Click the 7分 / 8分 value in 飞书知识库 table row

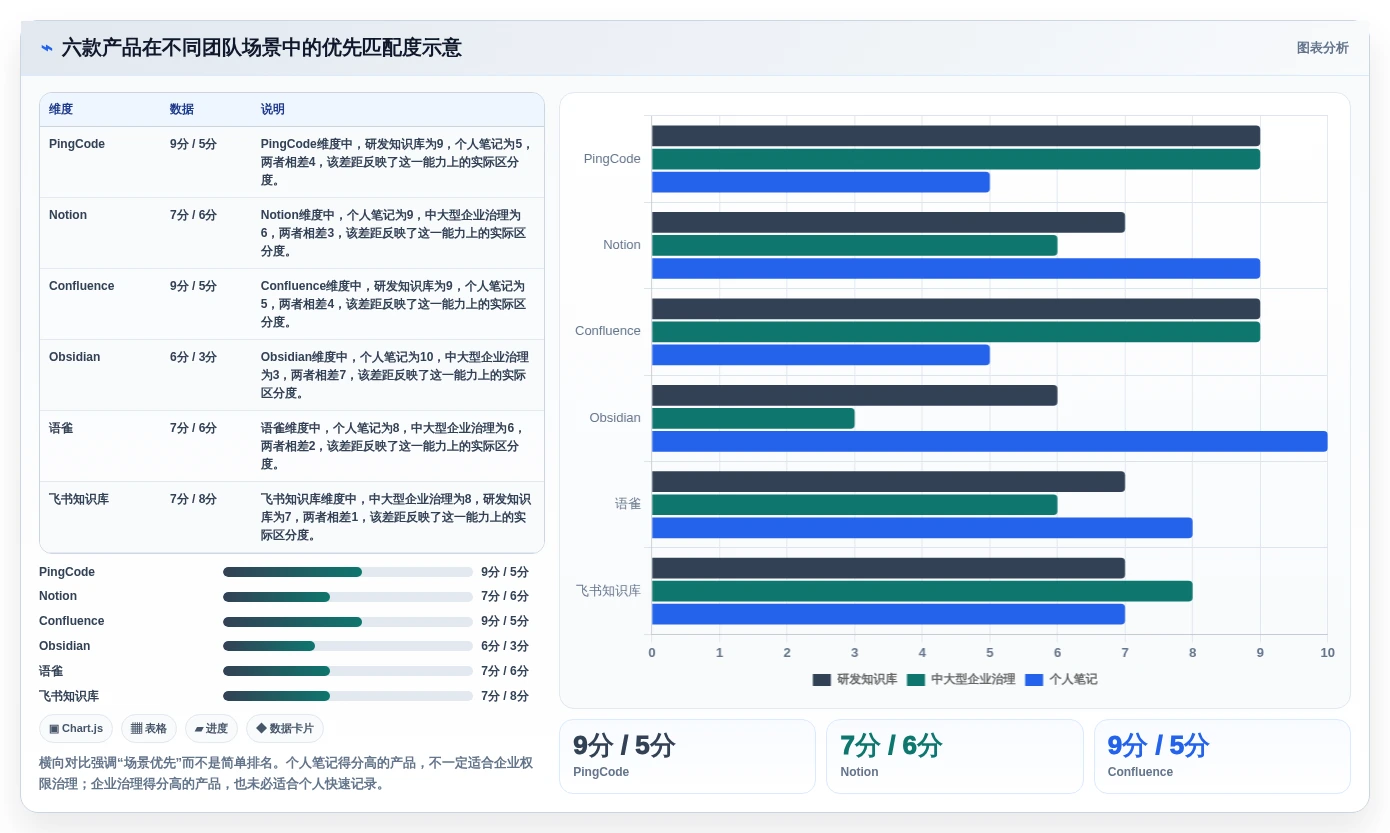(x=193, y=499)
